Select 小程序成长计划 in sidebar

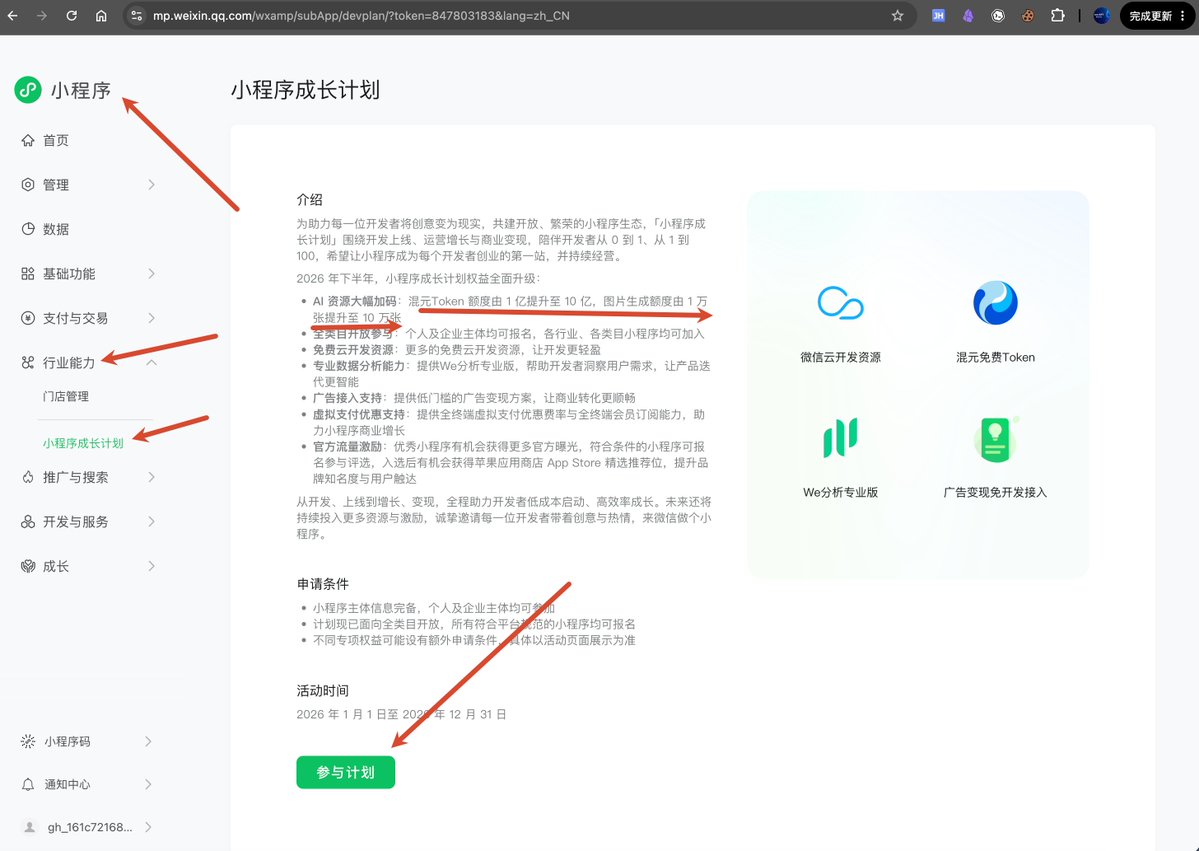(83, 443)
